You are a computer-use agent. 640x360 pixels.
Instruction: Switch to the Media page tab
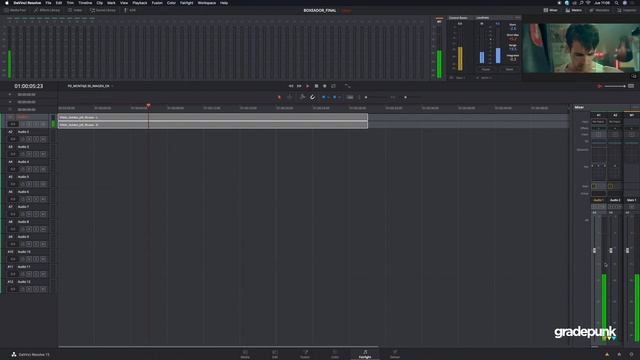click(x=245, y=354)
